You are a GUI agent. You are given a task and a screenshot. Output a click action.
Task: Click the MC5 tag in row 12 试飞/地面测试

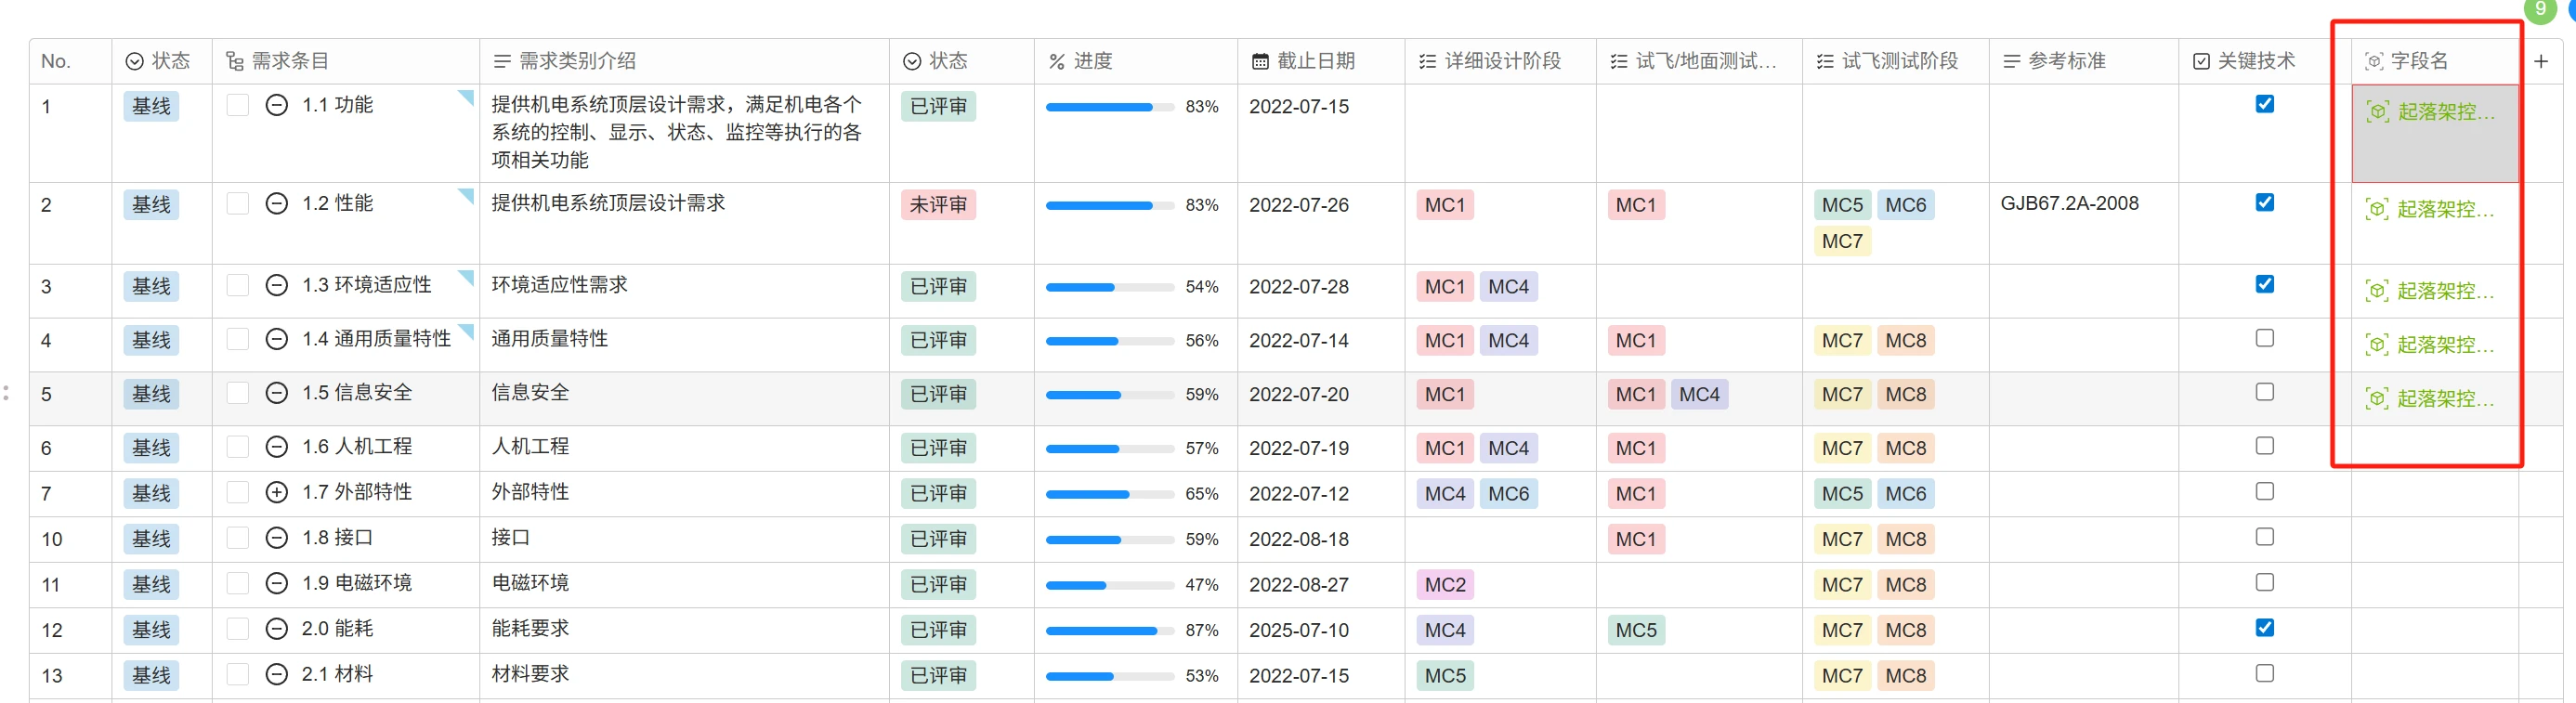[x=1636, y=630]
